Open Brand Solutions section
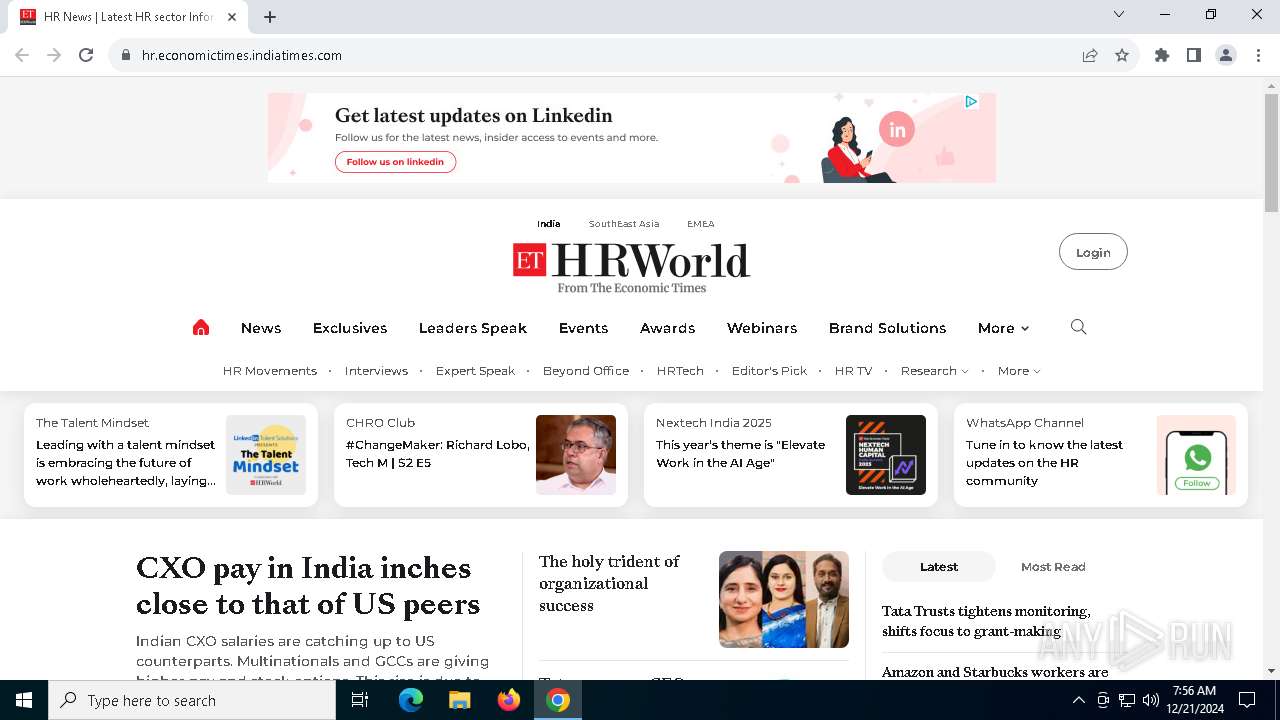1280x720 pixels. tap(887, 328)
